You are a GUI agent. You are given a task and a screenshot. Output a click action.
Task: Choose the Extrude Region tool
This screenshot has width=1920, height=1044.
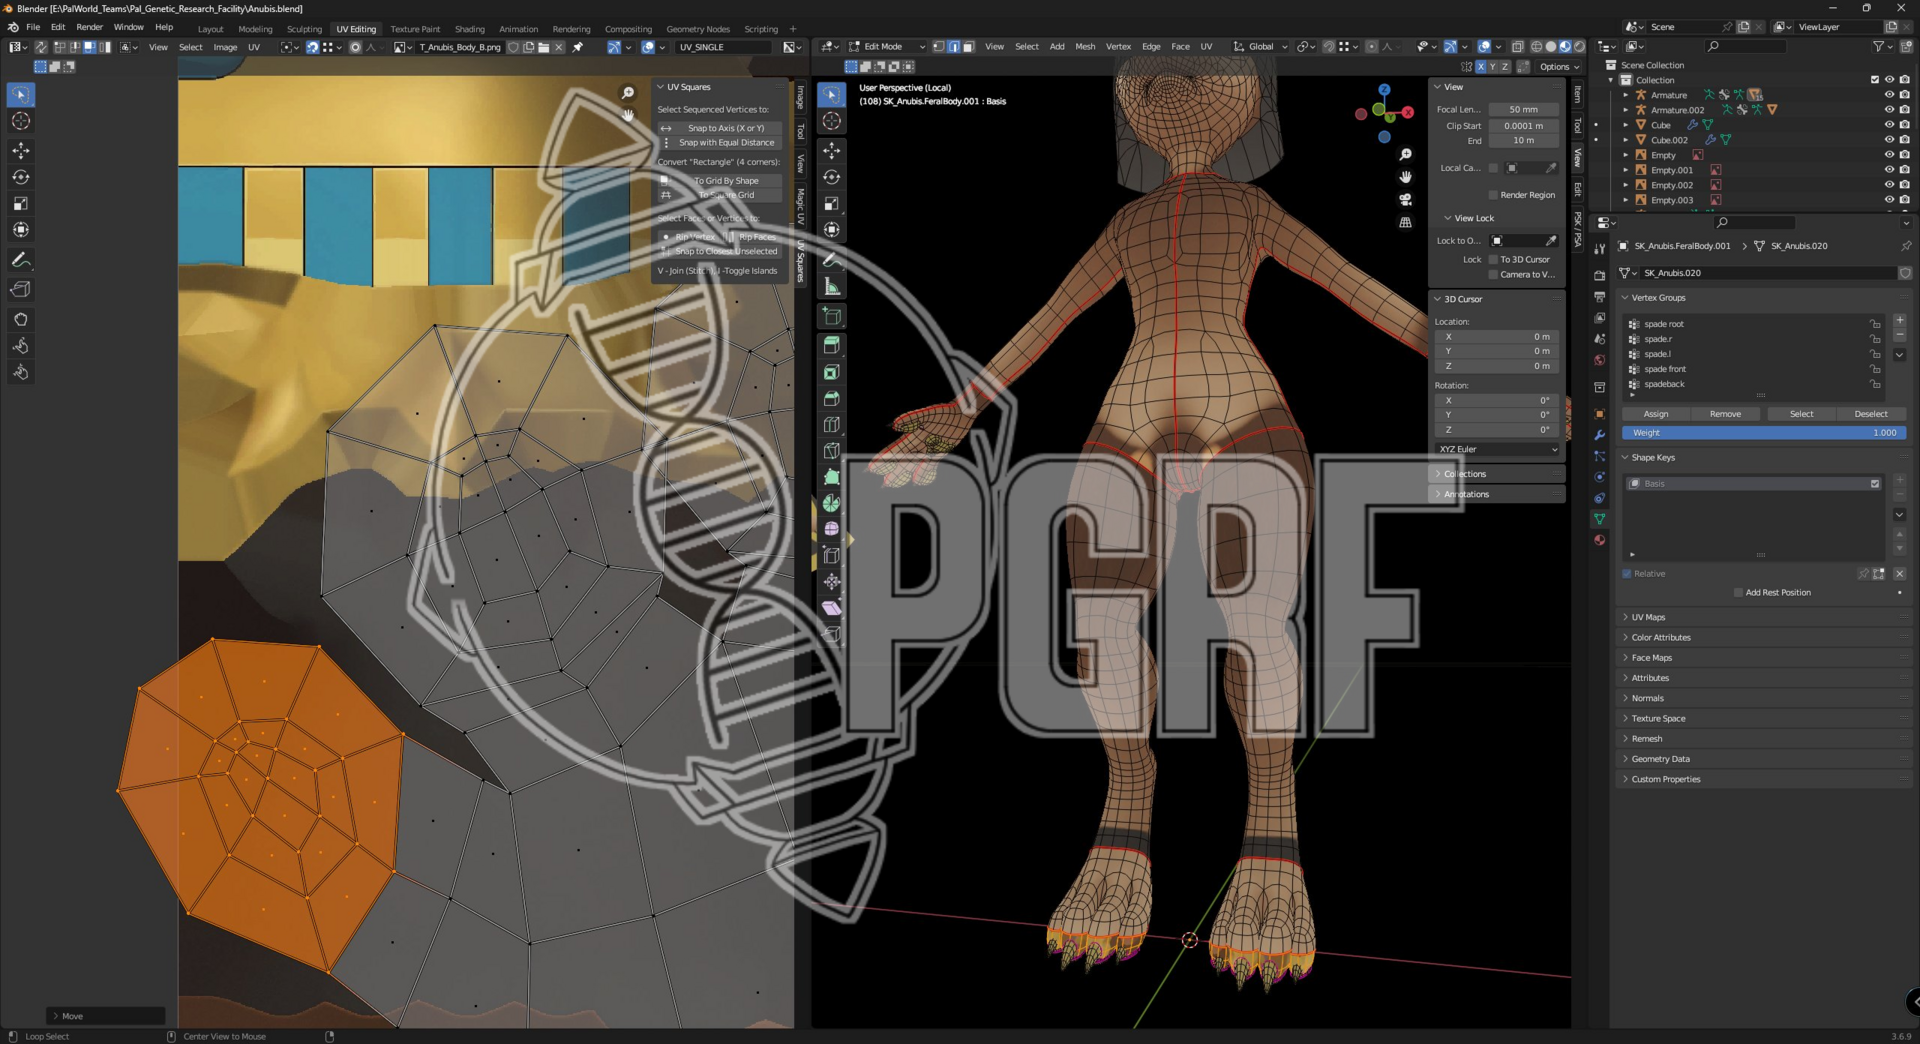(x=831, y=346)
